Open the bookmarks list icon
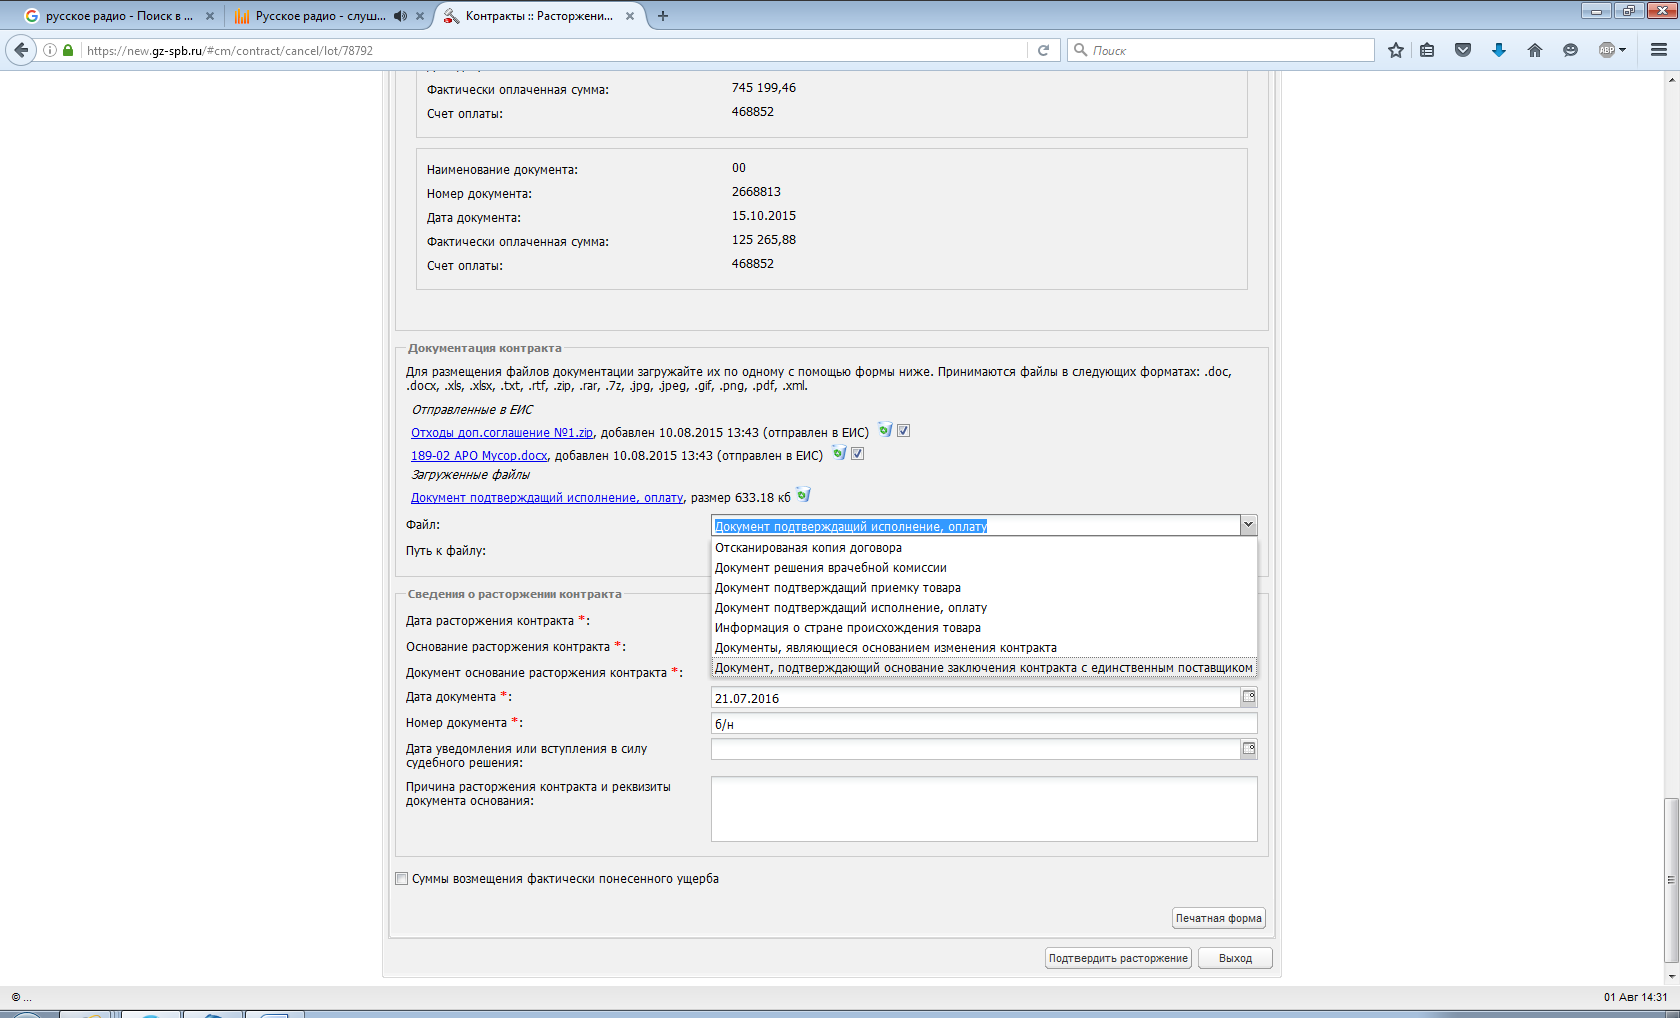 point(1427,50)
